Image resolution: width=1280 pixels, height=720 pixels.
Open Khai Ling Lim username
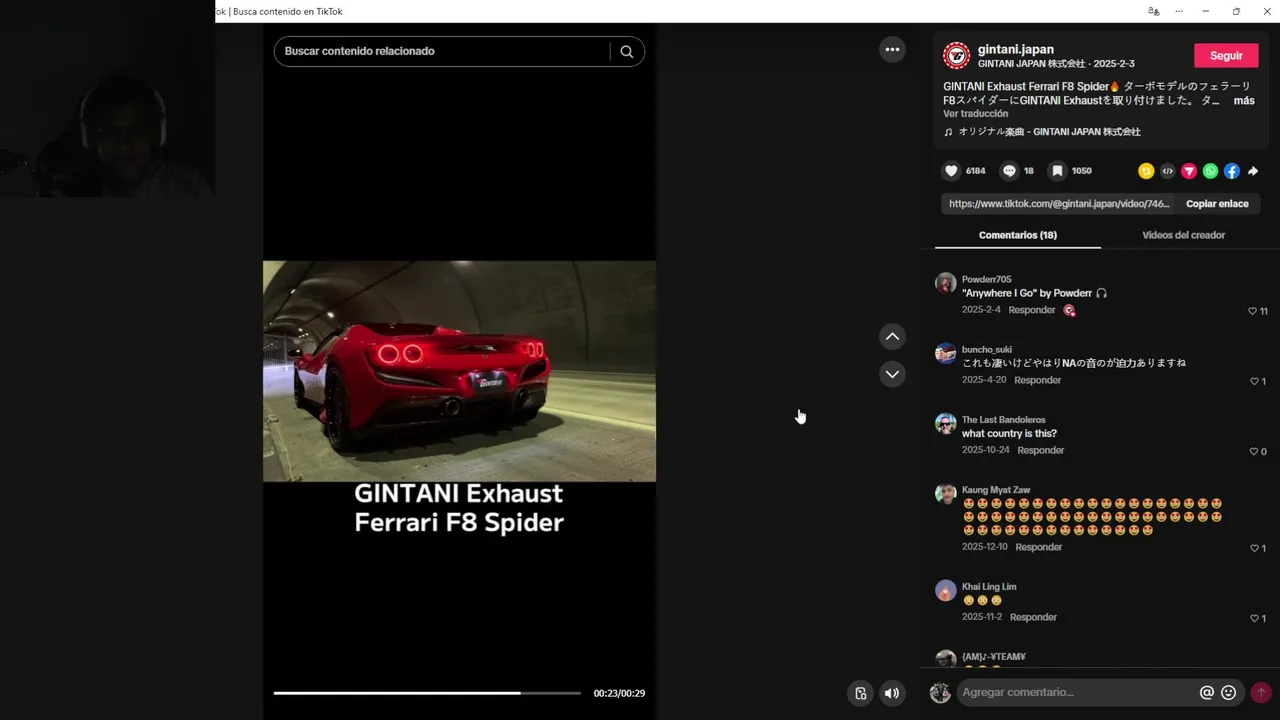coord(989,586)
